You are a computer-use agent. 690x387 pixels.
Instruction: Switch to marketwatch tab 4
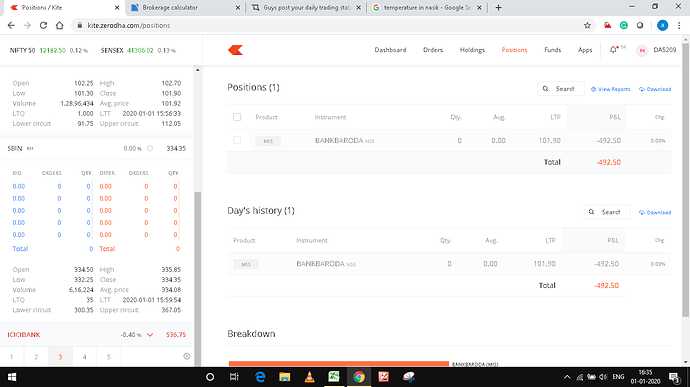click(x=84, y=357)
